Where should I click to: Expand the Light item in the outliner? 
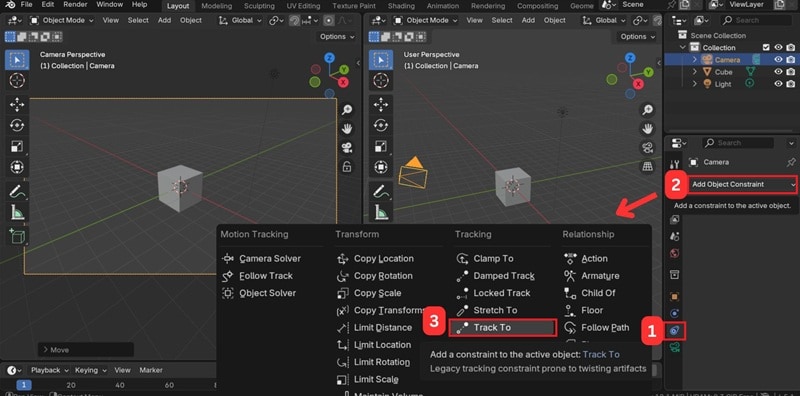pos(694,84)
